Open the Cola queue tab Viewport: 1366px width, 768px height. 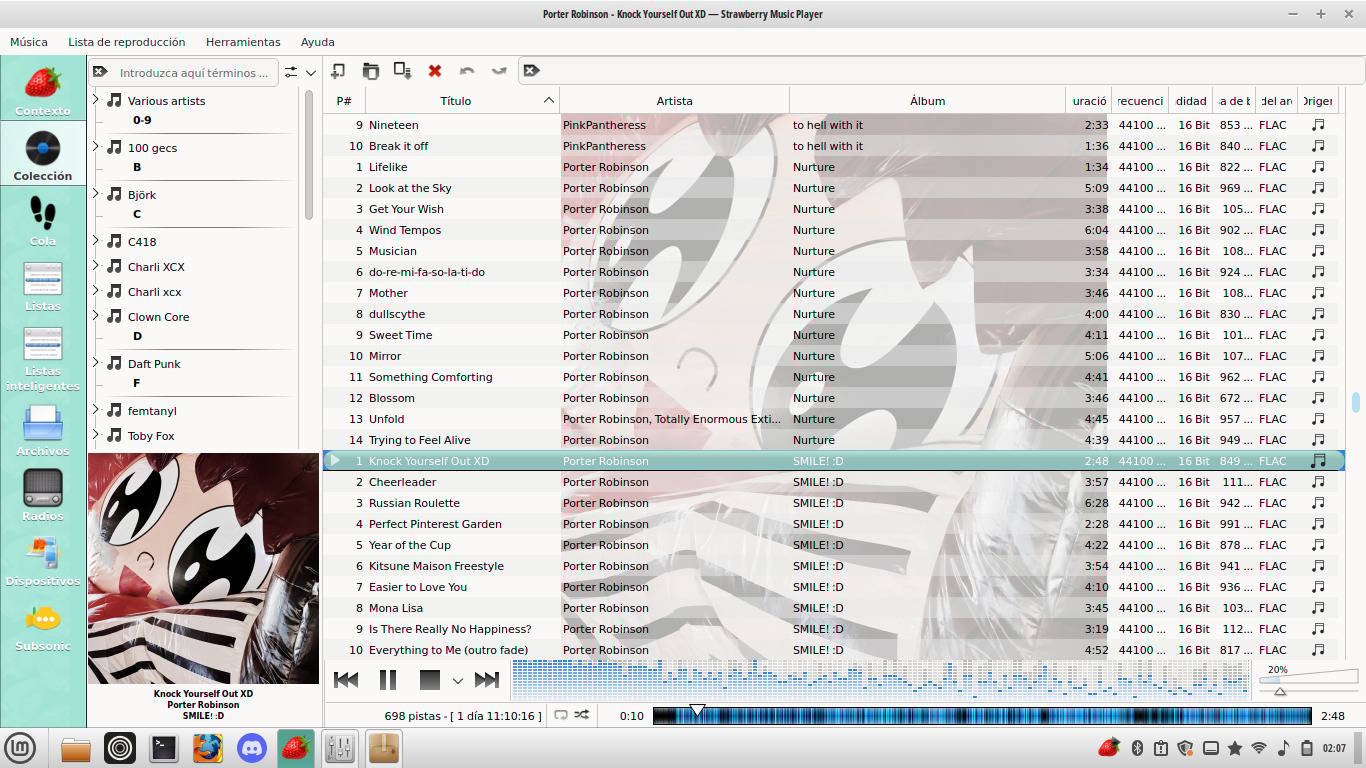tap(43, 220)
